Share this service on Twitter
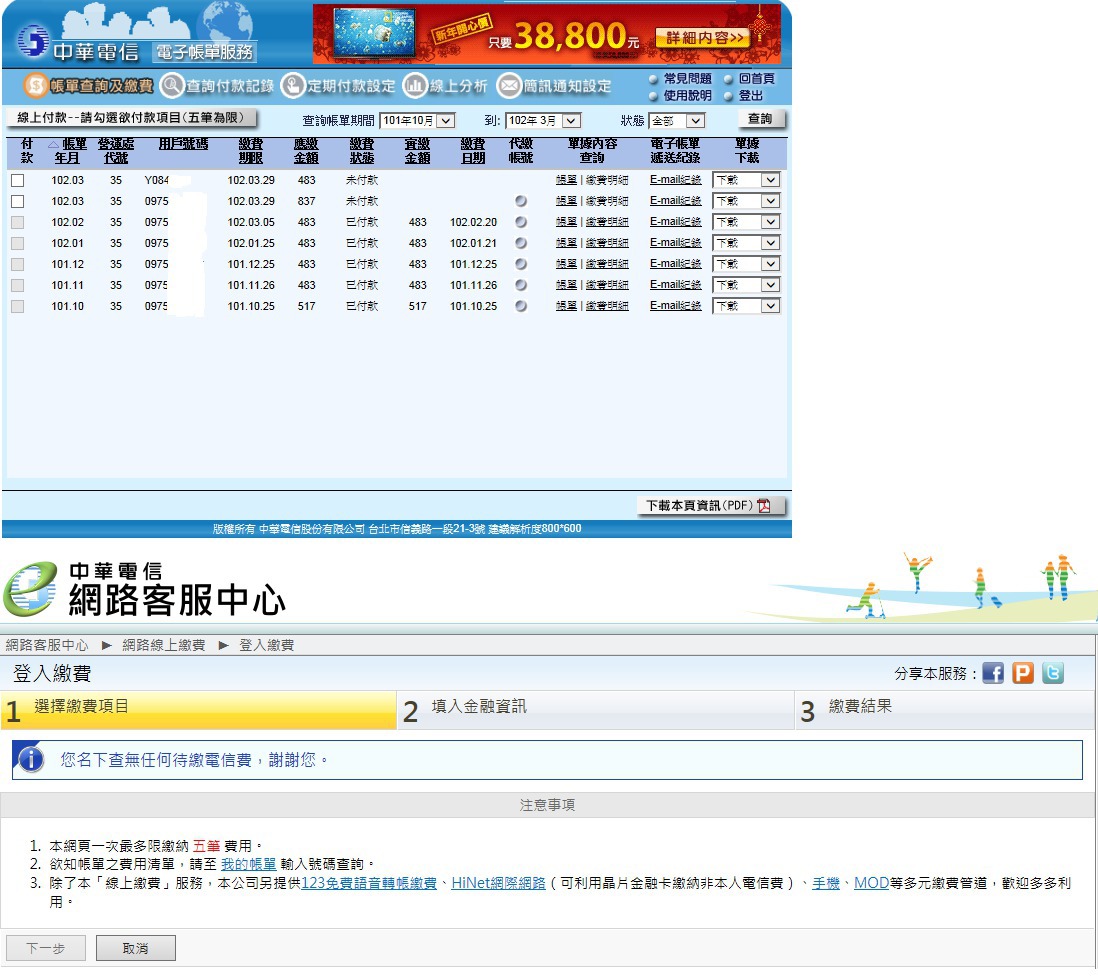Image resolution: width=1098 pixels, height=976 pixels. click(x=1052, y=673)
